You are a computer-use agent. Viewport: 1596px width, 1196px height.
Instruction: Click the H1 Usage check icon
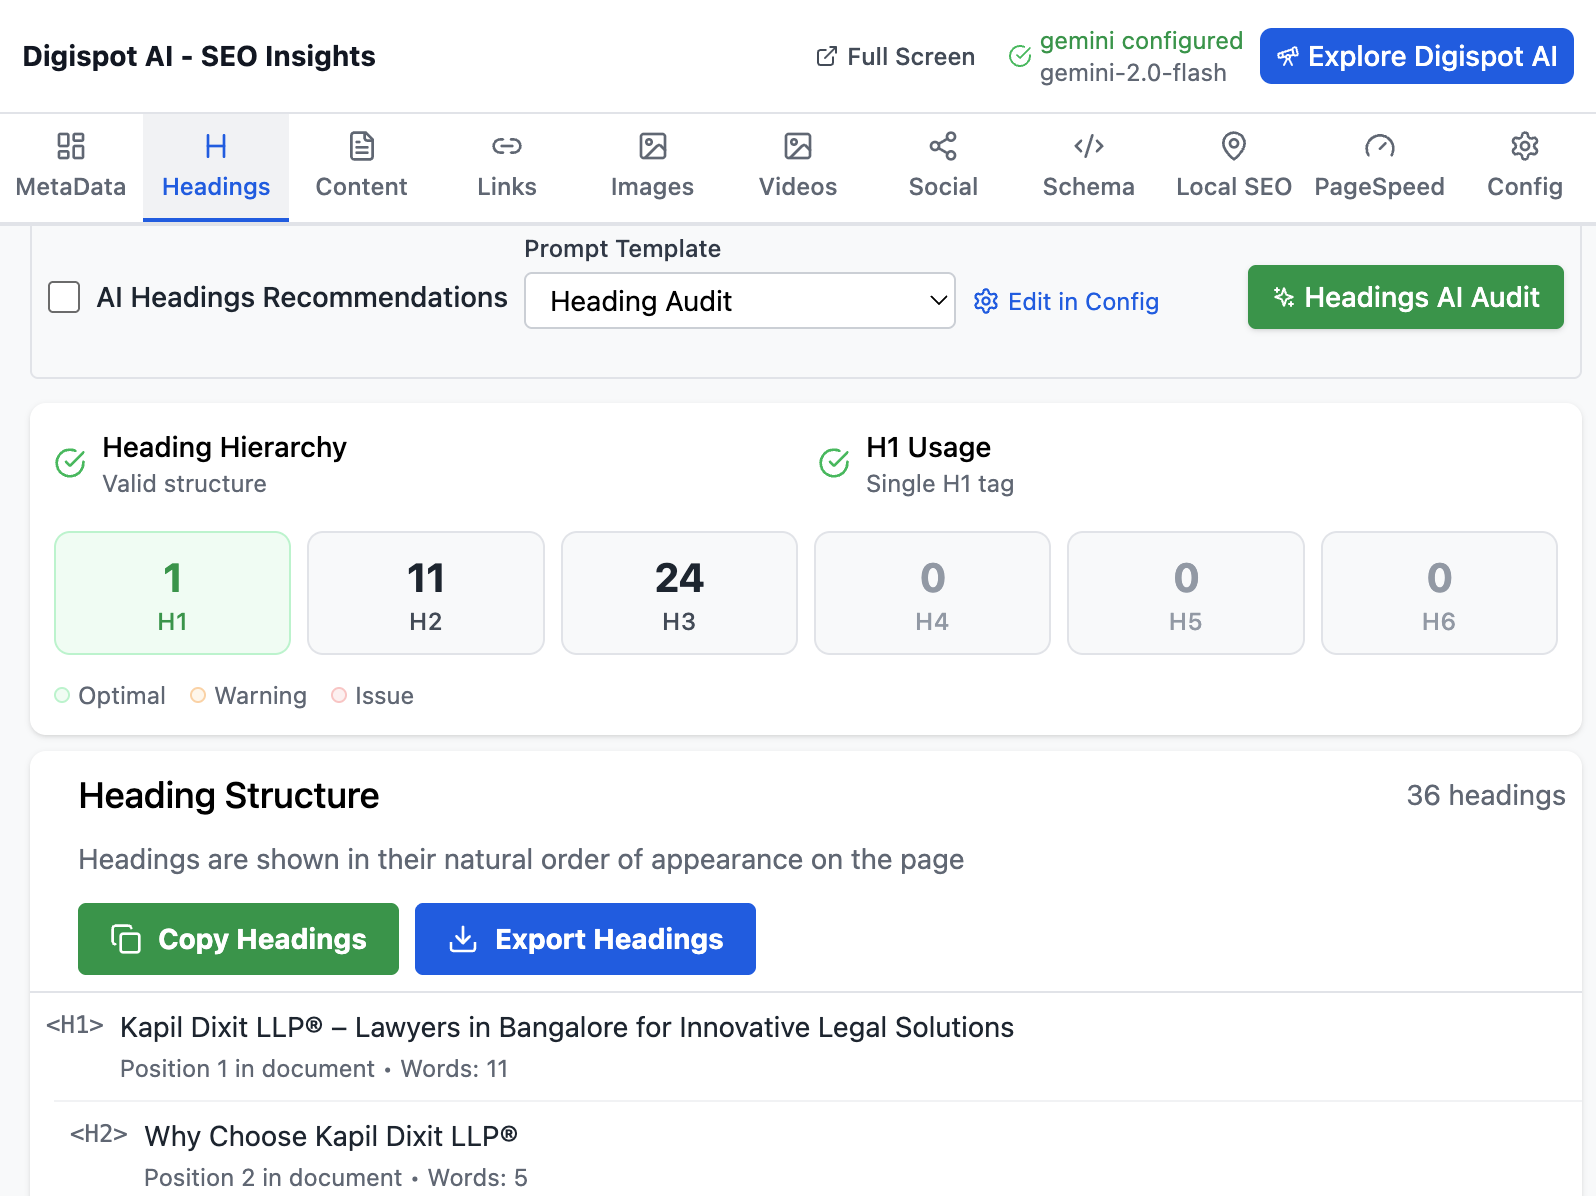(834, 463)
